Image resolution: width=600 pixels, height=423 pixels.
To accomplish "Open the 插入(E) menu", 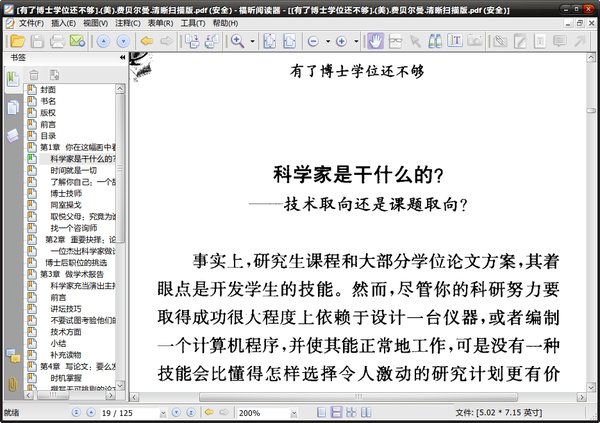I will click(x=63, y=23).
